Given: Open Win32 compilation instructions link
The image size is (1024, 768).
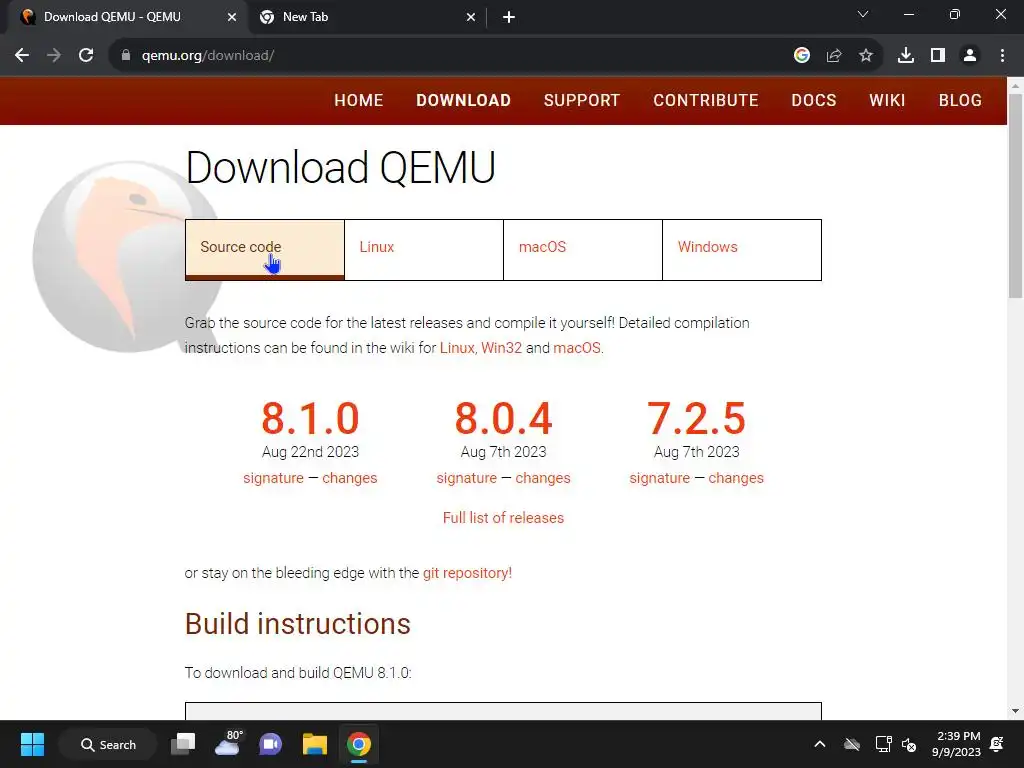Looking at the screenshot, I should [502, 347].
